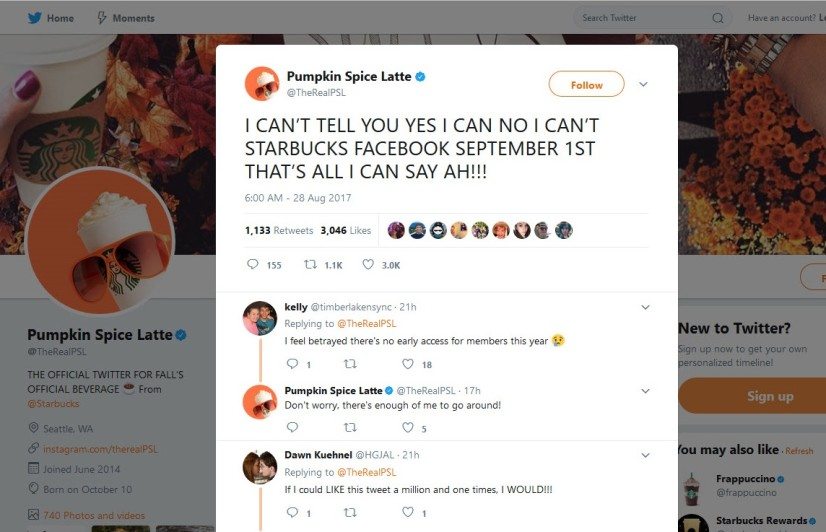Viewport: 826px width, 532px height.
Task: Click the search magnifier icon
Action: pos(717,18)
